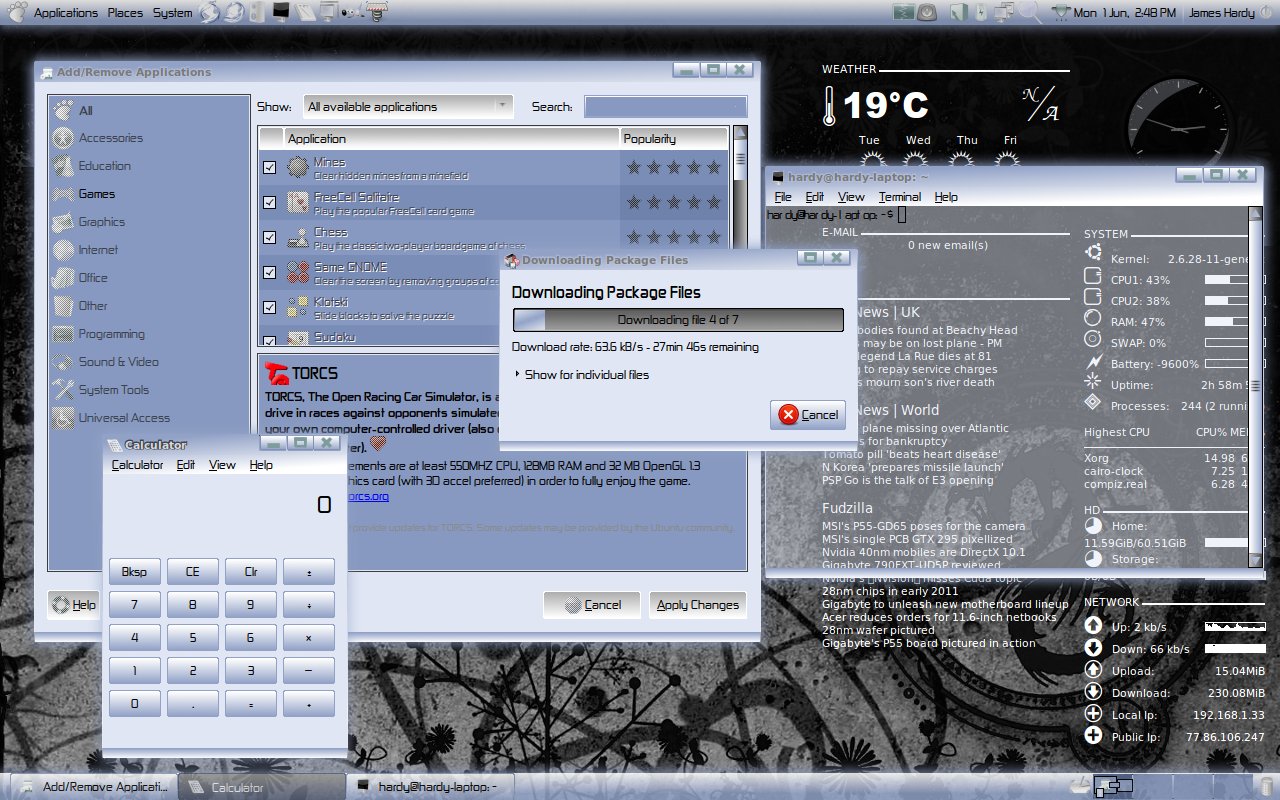Open the Applications menu in top panel
The height and width of the screenshot is (800, 1280).
pos(66,13)
